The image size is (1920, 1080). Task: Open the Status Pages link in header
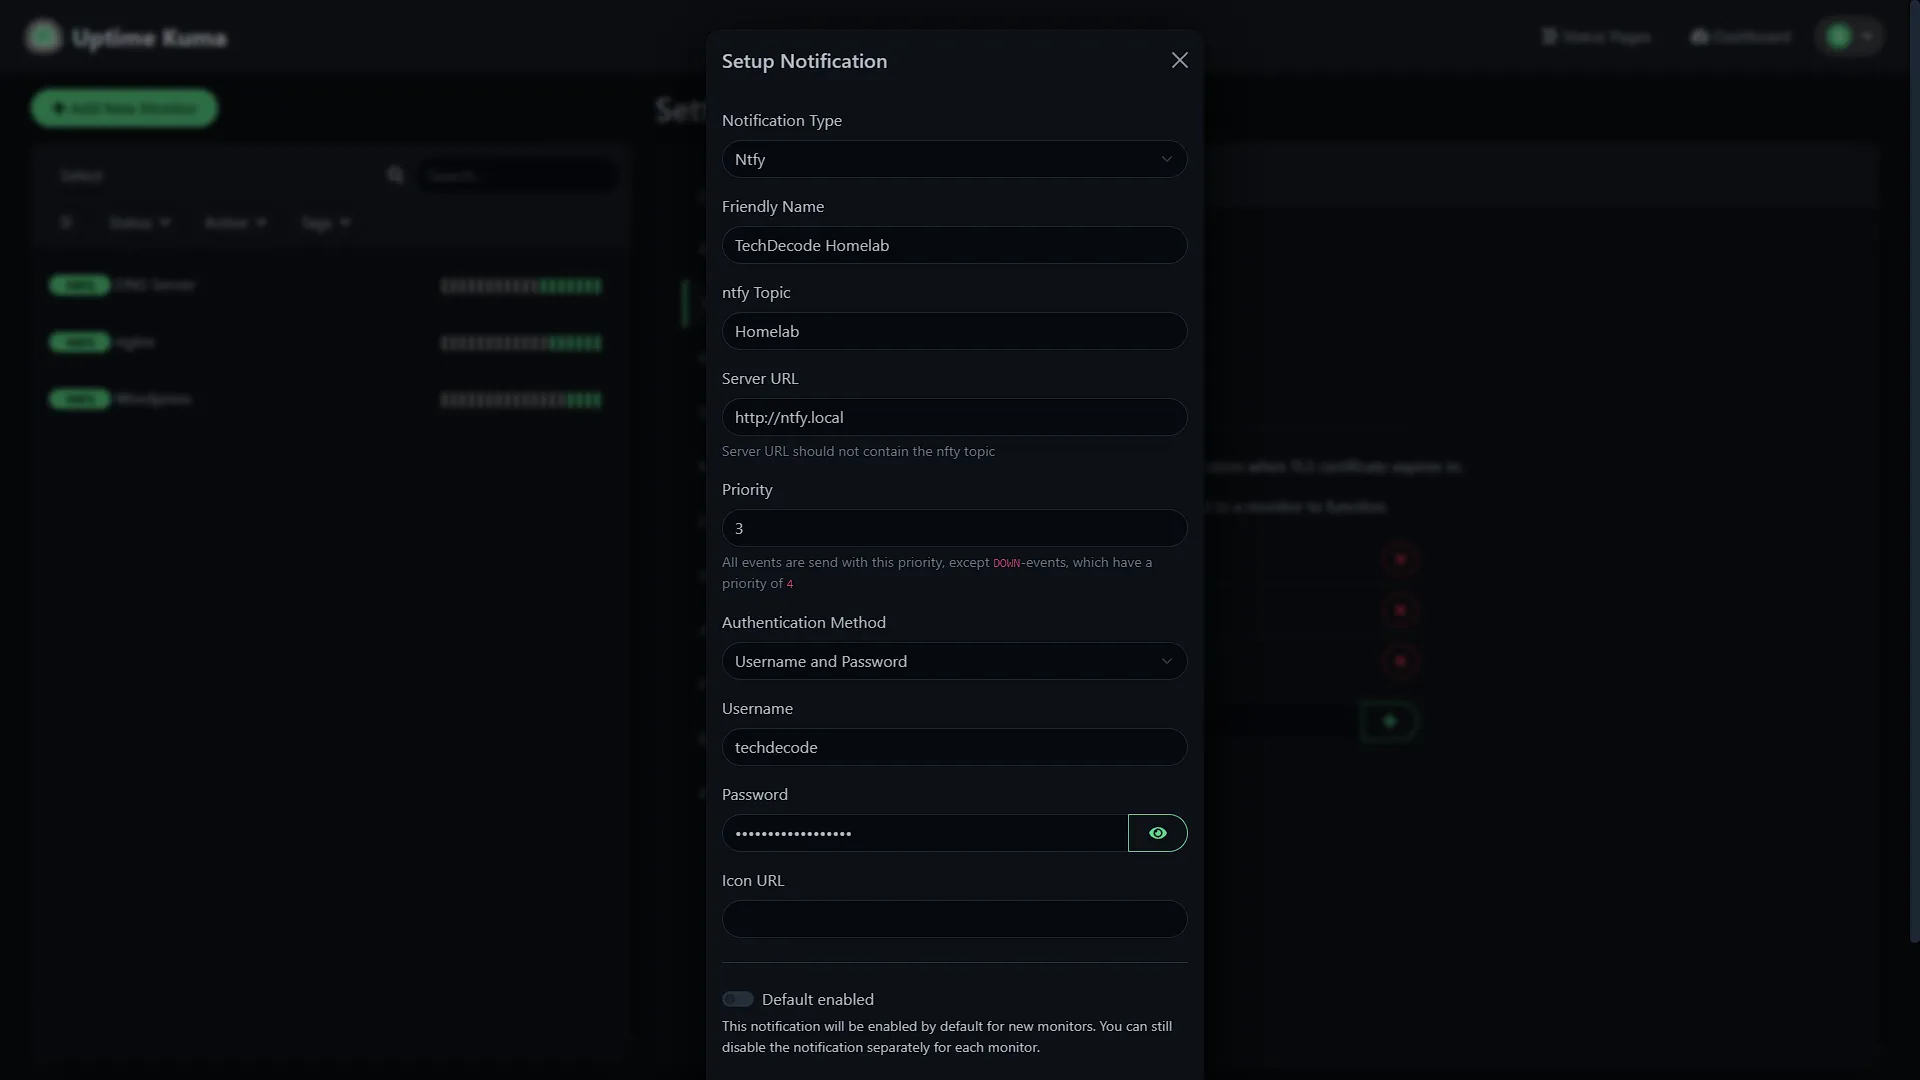click(1596, 37)
